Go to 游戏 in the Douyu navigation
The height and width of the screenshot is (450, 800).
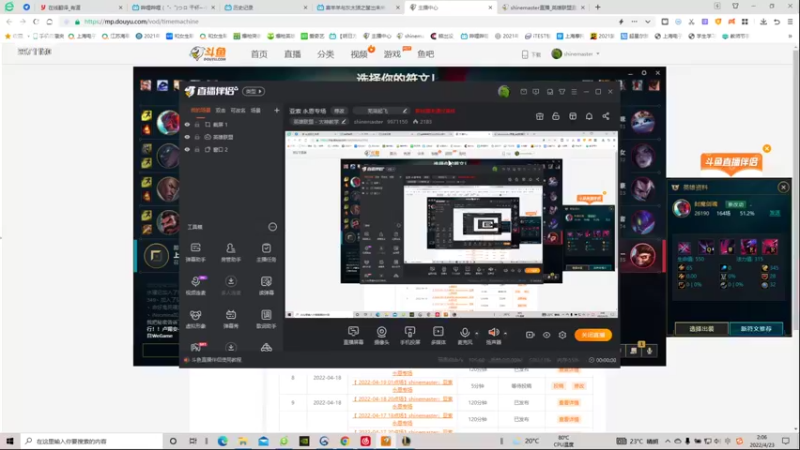(x=392, y=54)
